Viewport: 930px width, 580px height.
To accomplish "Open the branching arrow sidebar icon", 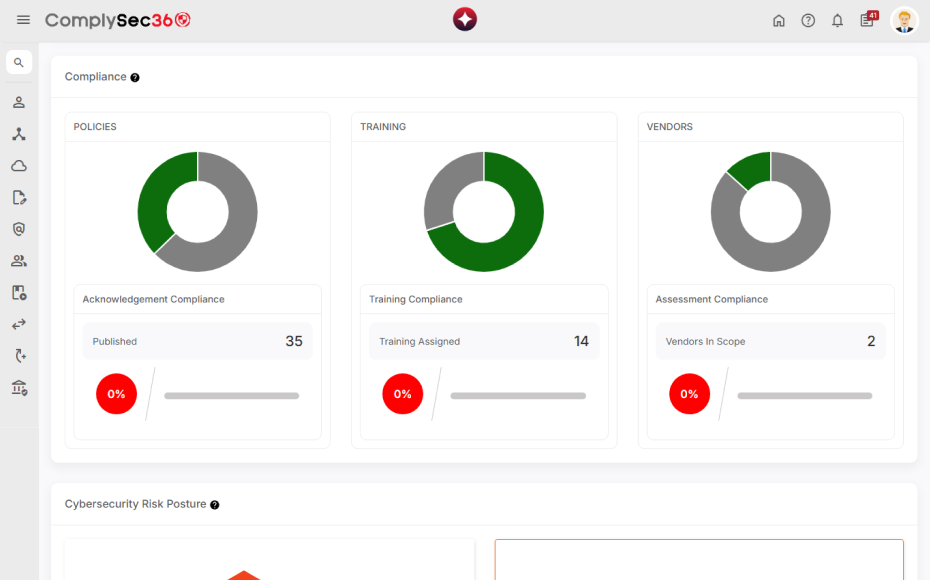I will point(20,356).
